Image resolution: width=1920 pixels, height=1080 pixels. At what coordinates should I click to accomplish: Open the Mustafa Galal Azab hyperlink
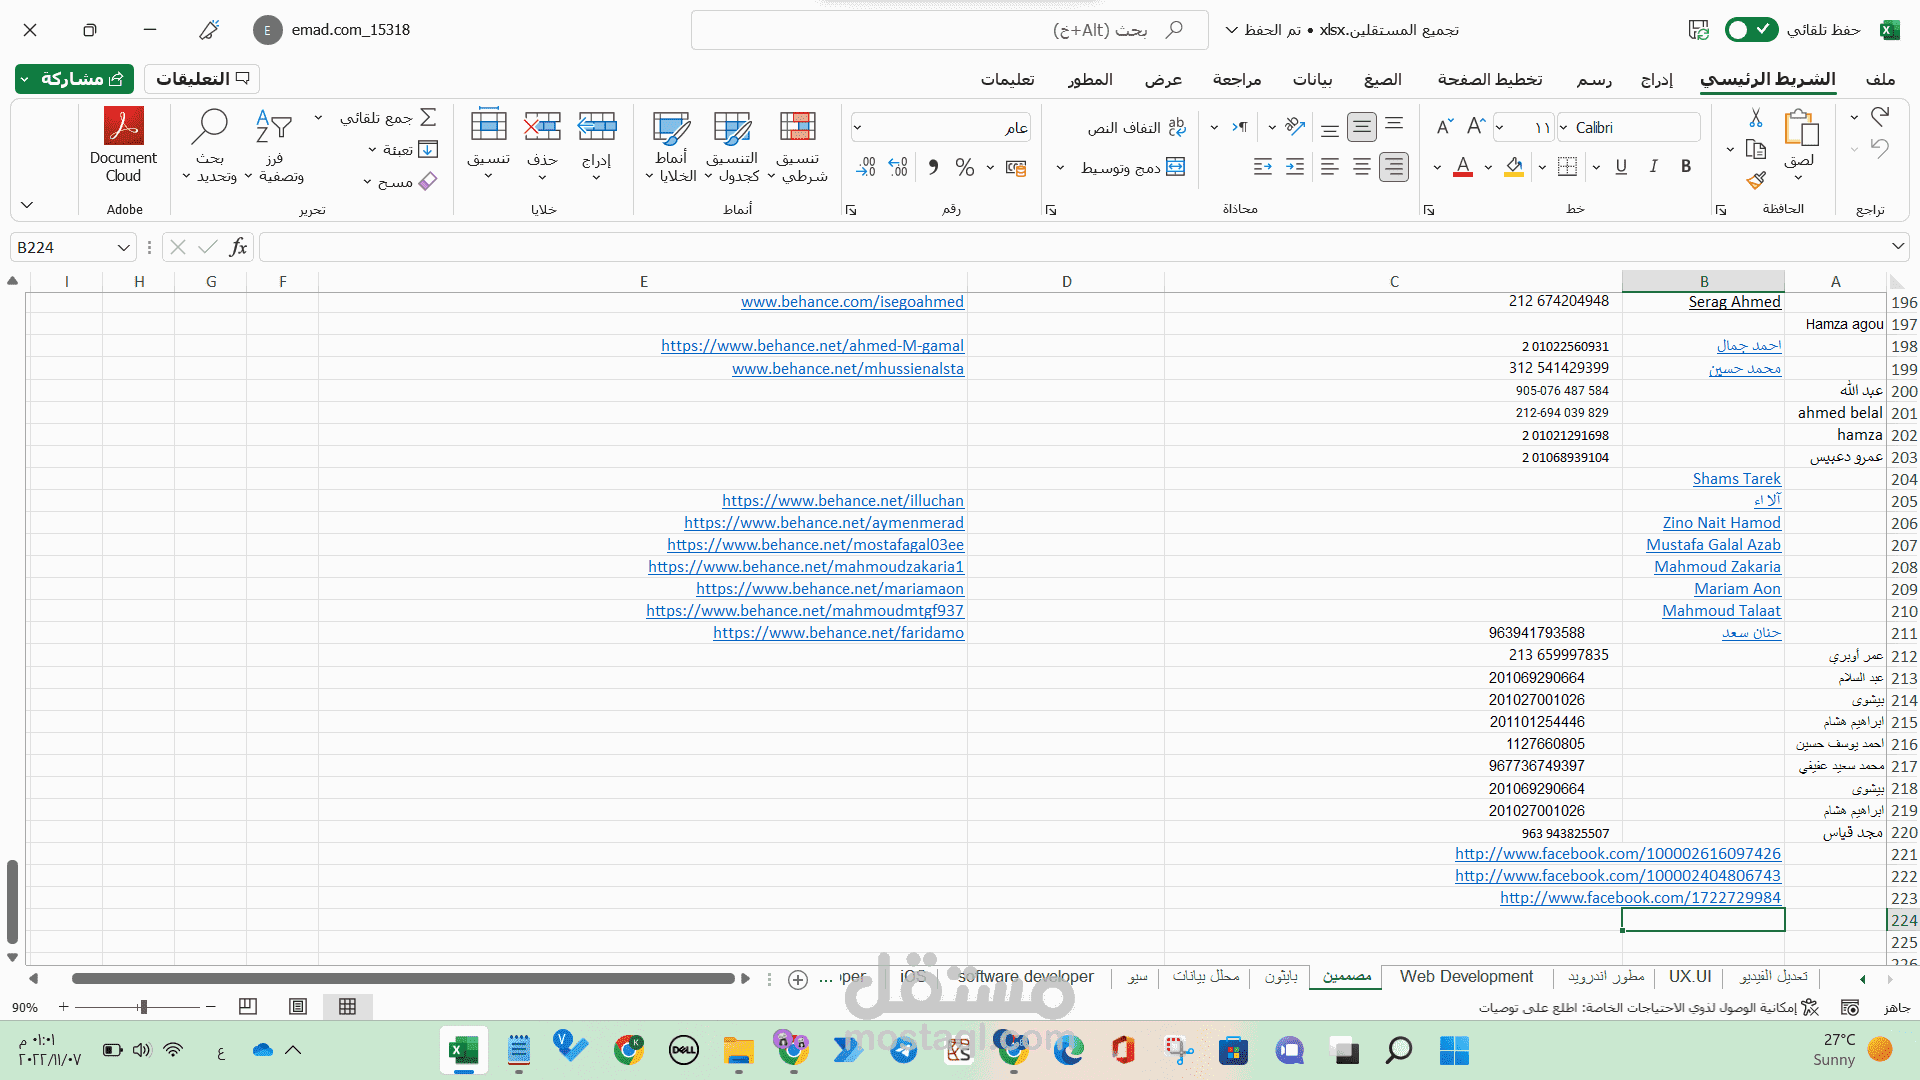(x=1713, y=545)
